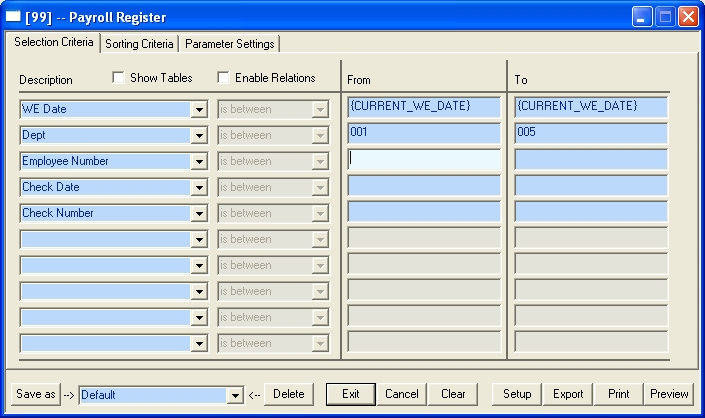Select the Selection Criteria tab

tap(53, 43)
